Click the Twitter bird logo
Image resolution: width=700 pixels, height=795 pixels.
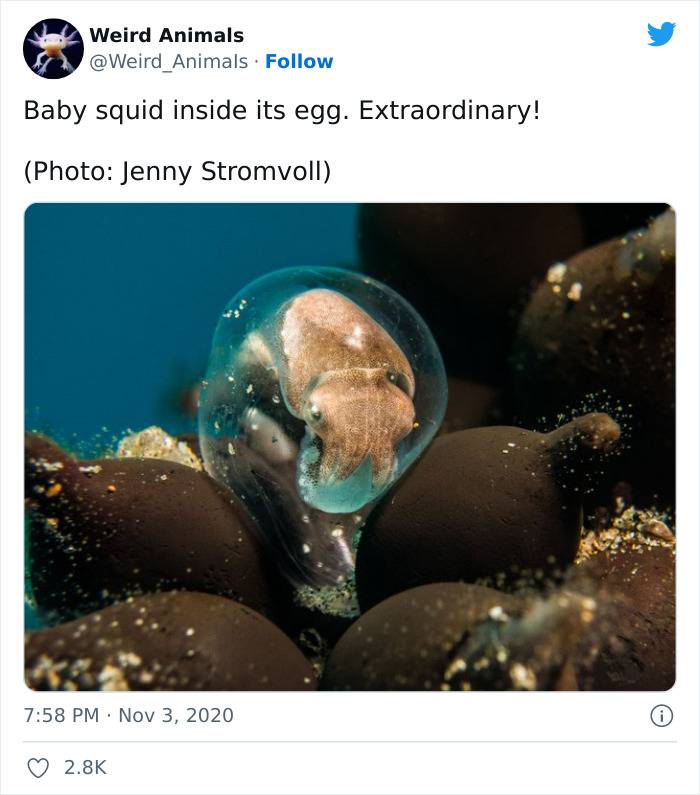661,34
